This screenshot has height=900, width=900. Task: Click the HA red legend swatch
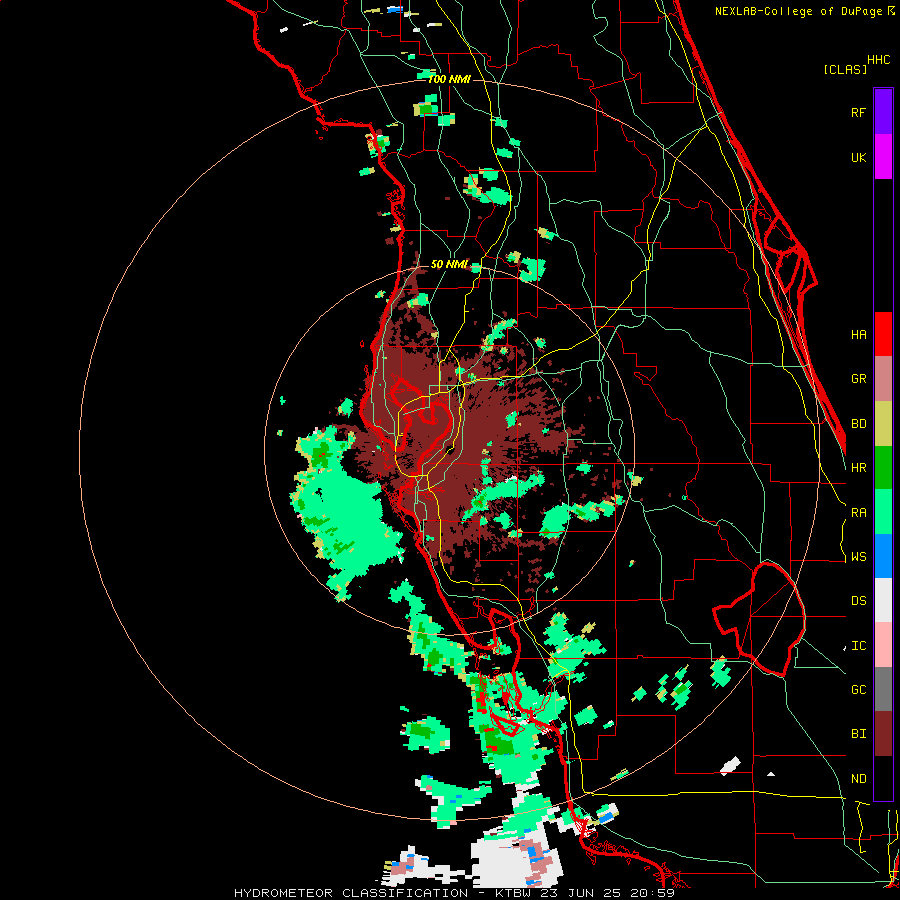[883, 334]
